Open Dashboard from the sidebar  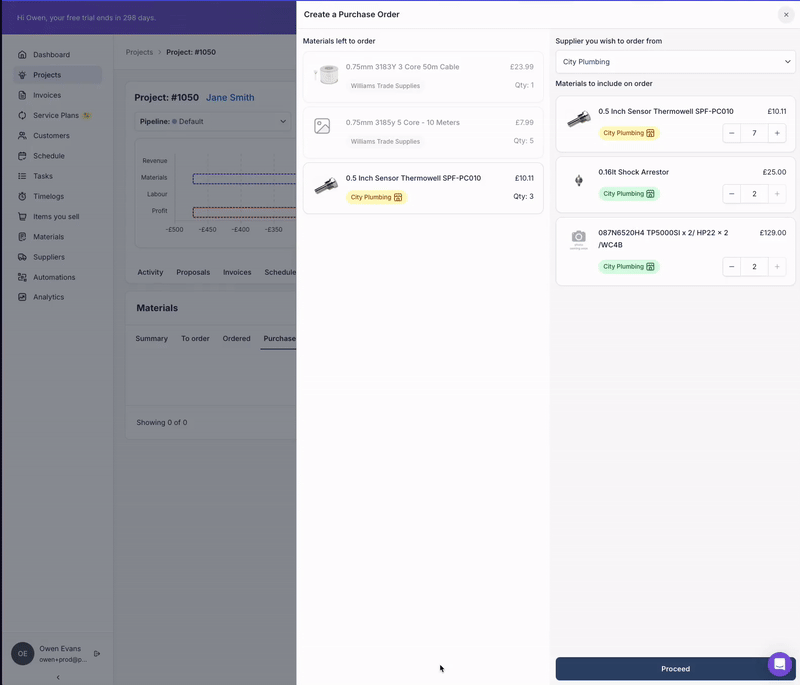[x=51, y=55]
